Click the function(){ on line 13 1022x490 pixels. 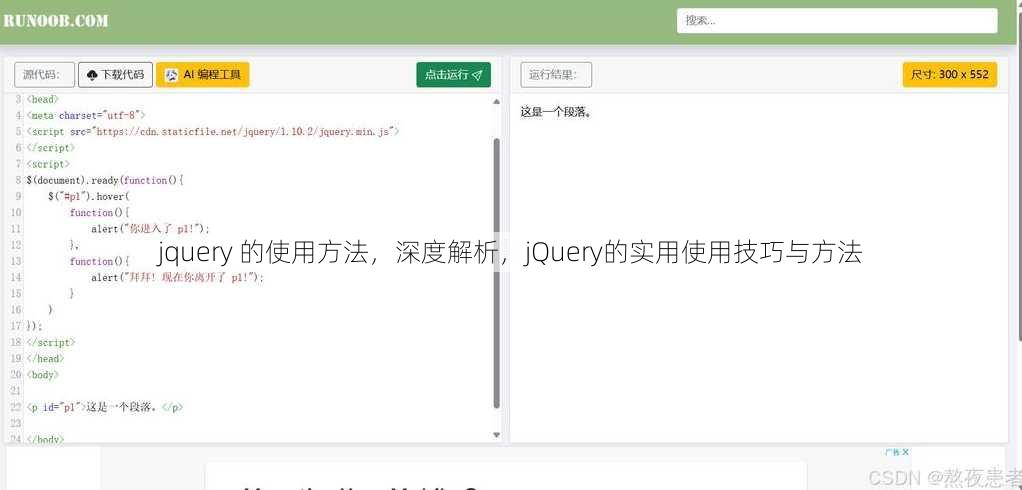[100, 261]
